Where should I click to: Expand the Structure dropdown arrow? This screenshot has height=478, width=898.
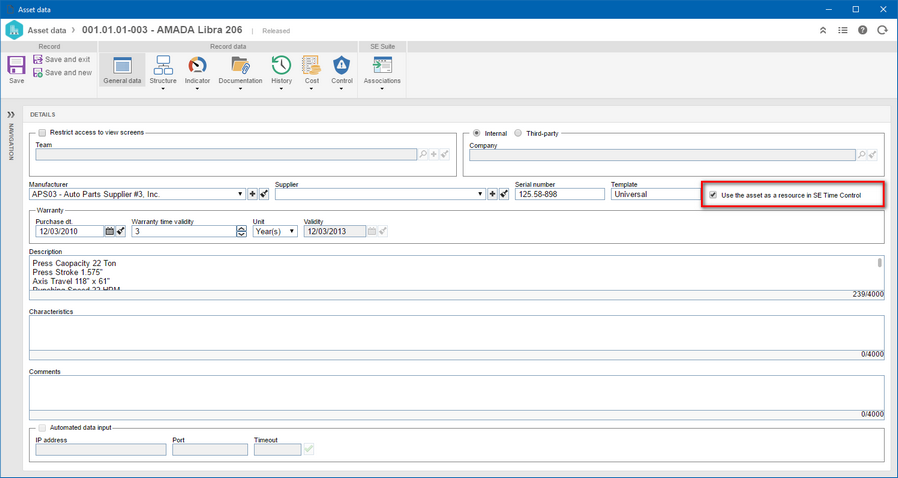(x=163, y=89)
